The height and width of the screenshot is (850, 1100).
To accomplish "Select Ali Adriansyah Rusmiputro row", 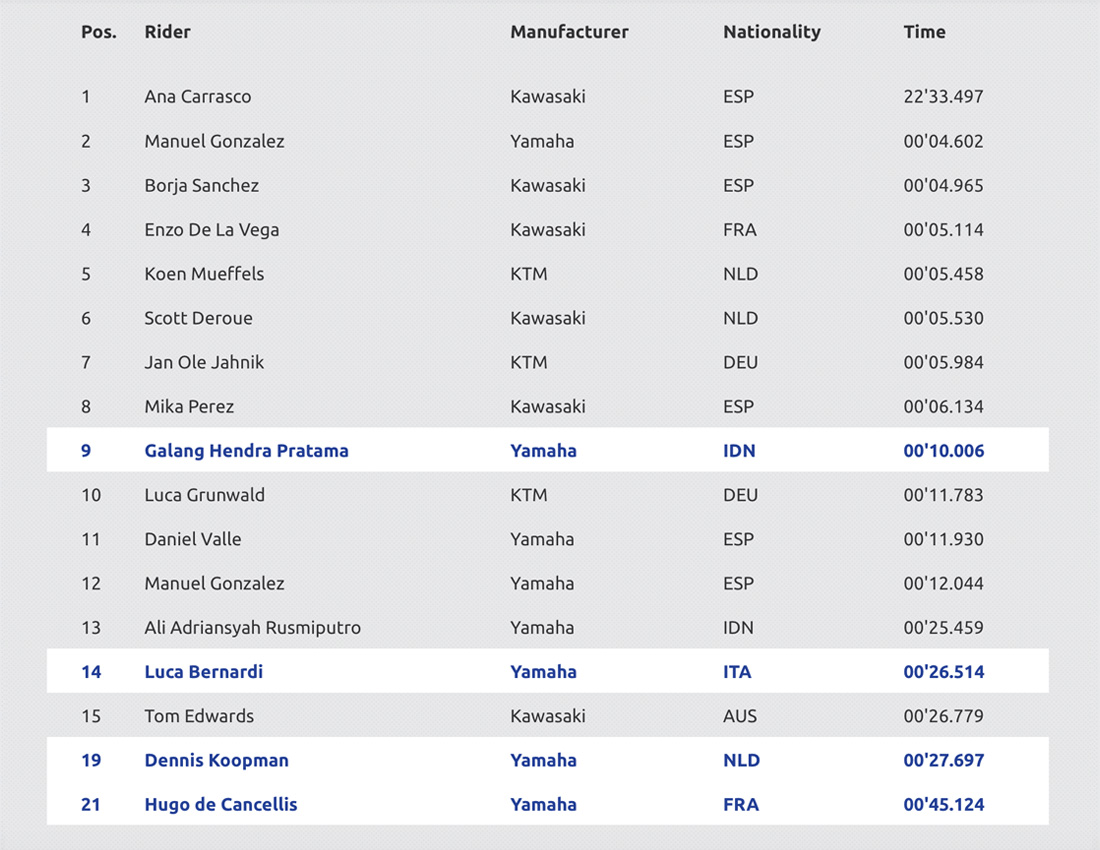I will click(x=548, y=627).
